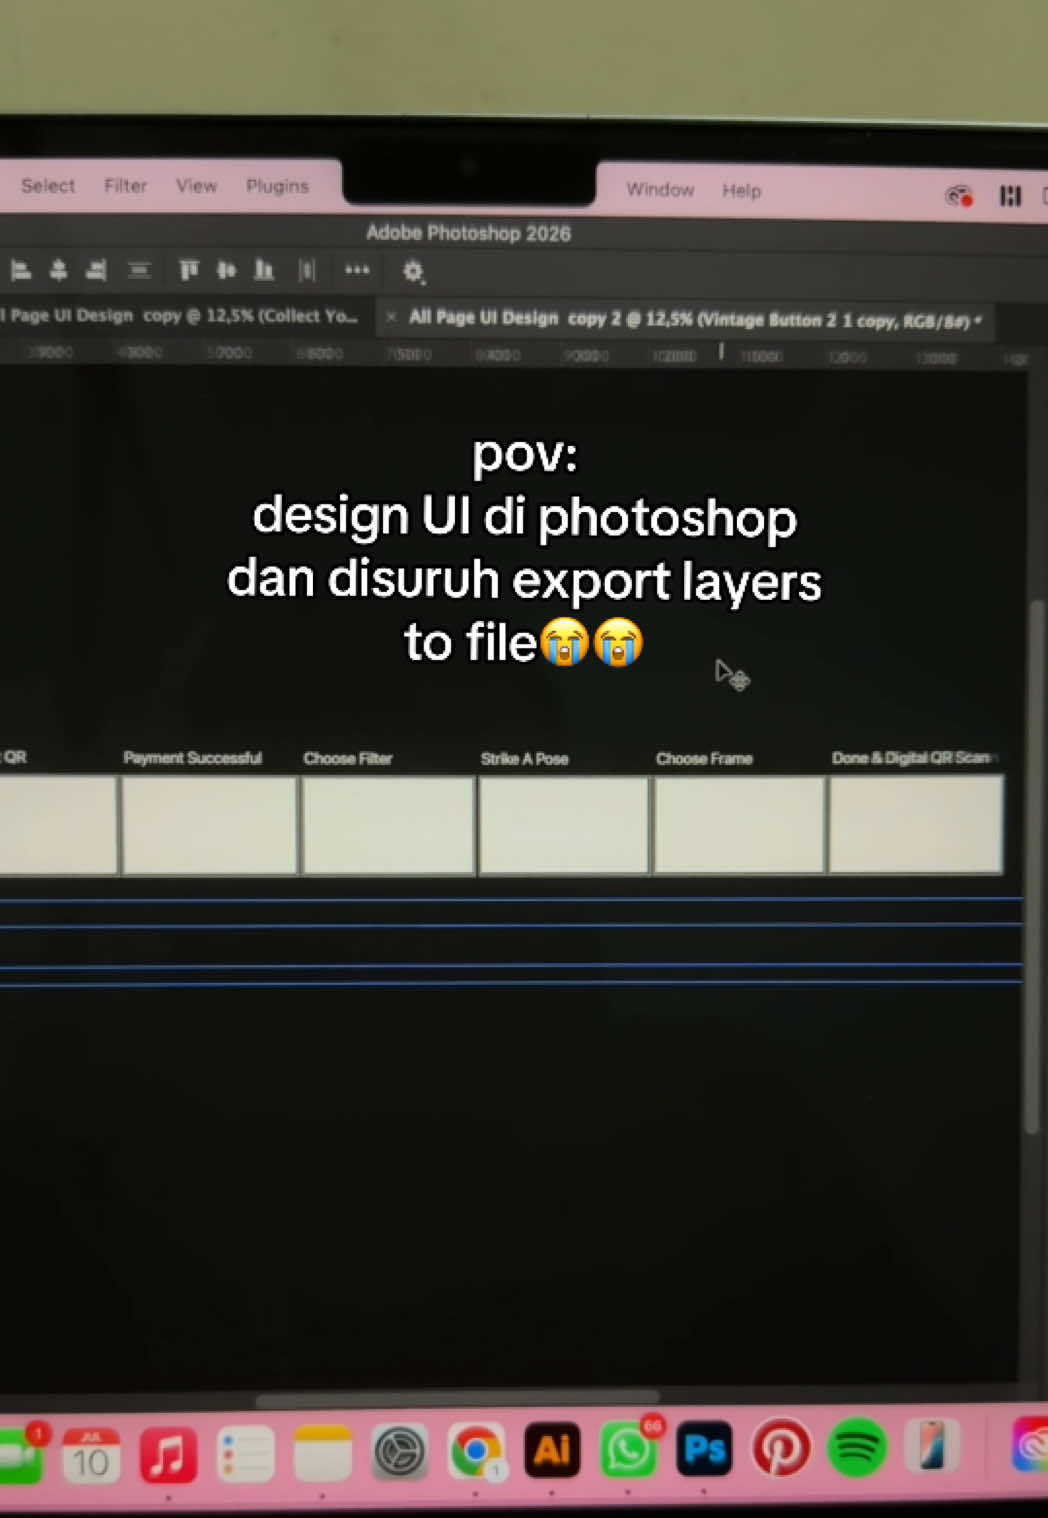Select the Strike A Pose artboard canvas
The height and width of the screenshot is (1518, 1048).
[564, 826]
